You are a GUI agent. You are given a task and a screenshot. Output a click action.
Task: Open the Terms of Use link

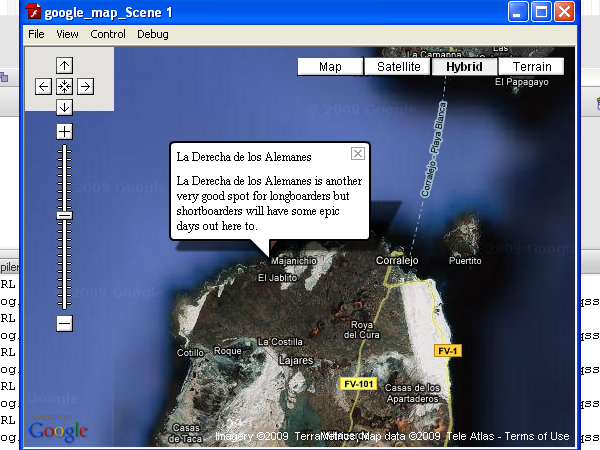pyautogui.click(x=536, y=436)
